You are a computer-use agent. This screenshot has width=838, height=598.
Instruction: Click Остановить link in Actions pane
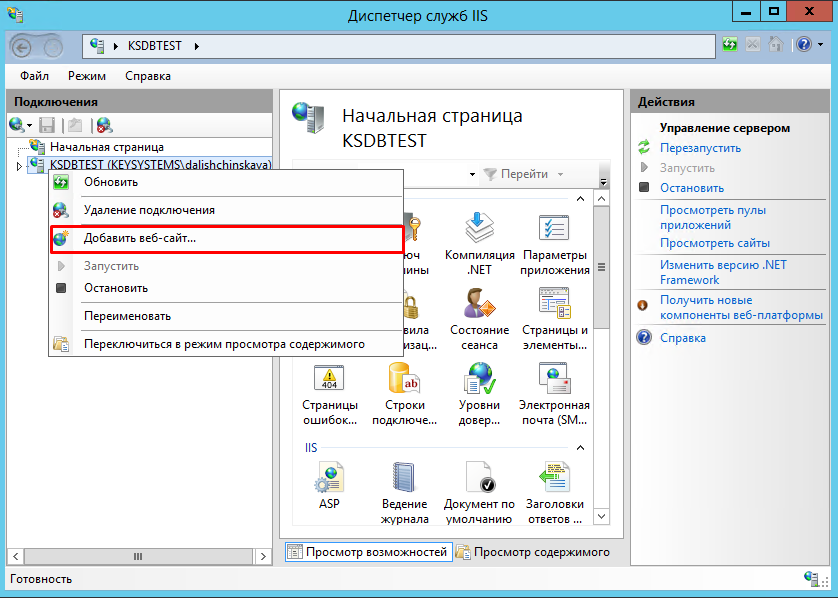pyautogui.click(x=692, y=188)
